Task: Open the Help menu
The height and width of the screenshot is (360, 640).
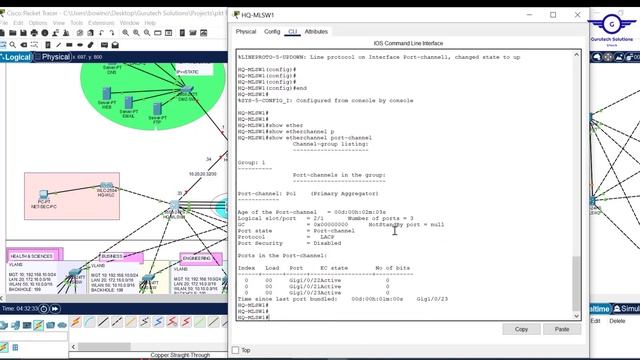Action: [150, 23]
